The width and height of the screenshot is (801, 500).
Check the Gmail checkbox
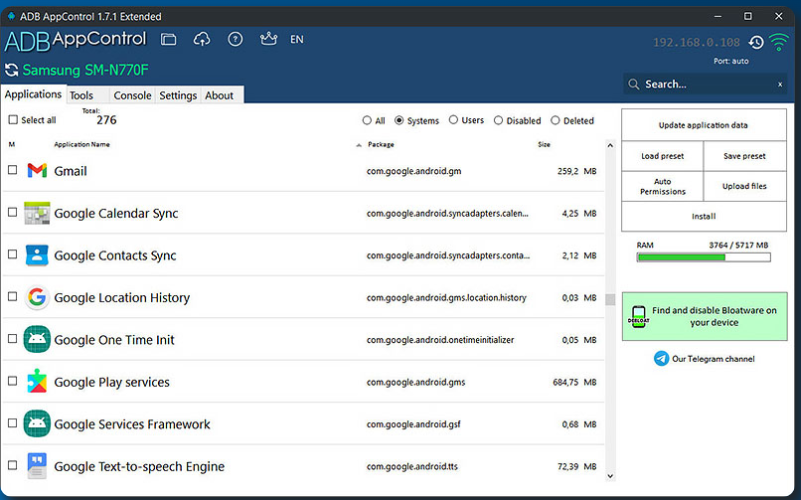pos(13,170)
